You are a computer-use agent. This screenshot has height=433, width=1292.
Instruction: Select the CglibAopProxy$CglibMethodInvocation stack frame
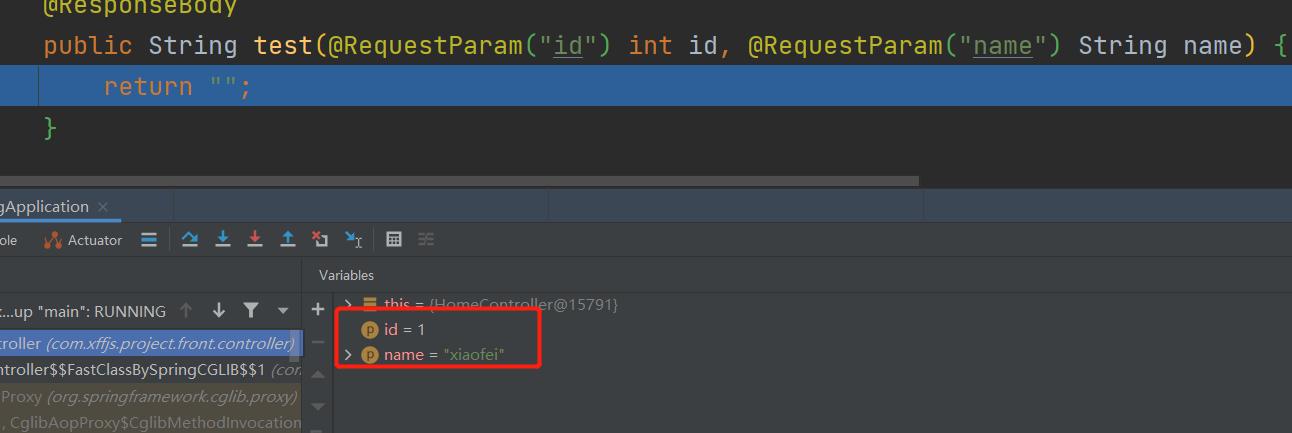click(150, 422)
